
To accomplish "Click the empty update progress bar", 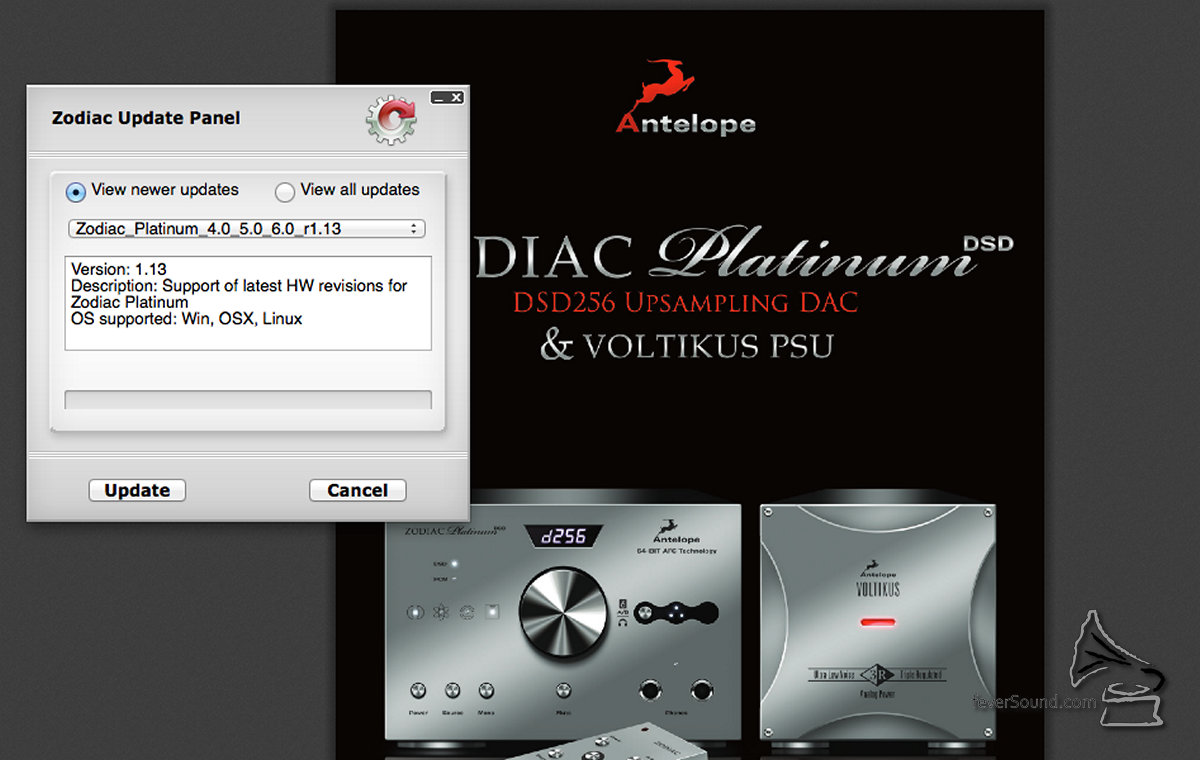I will (248, 399).
